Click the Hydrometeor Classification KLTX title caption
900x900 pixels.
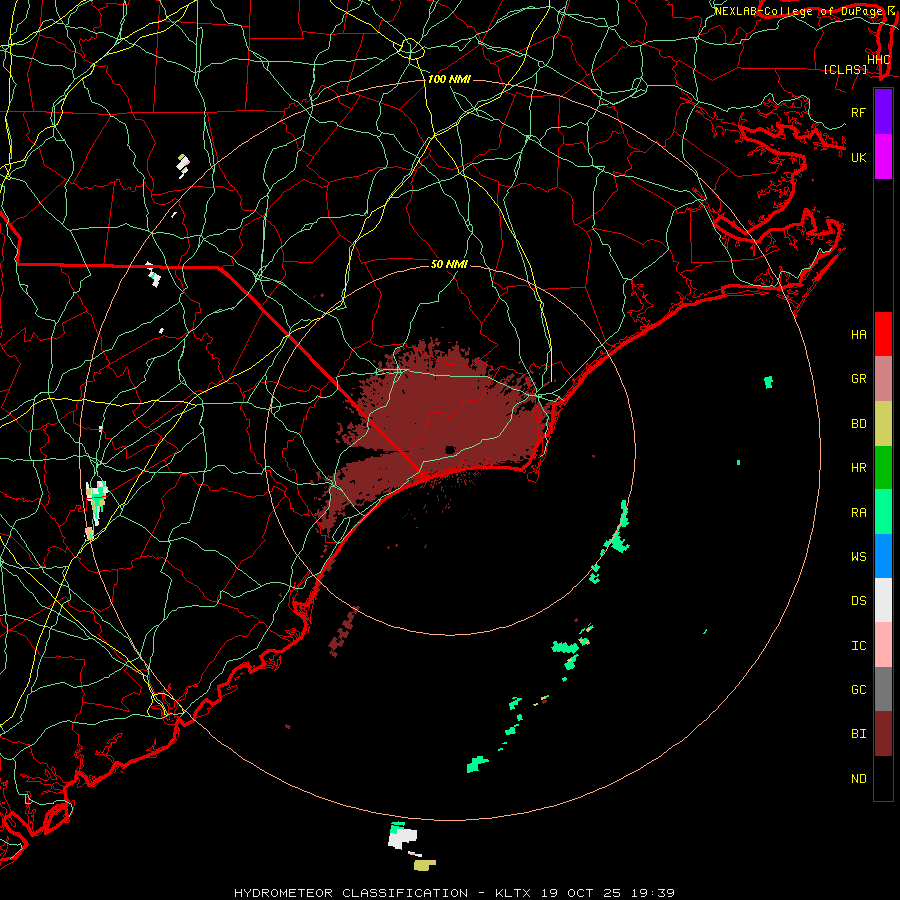[x=454, y=893]
